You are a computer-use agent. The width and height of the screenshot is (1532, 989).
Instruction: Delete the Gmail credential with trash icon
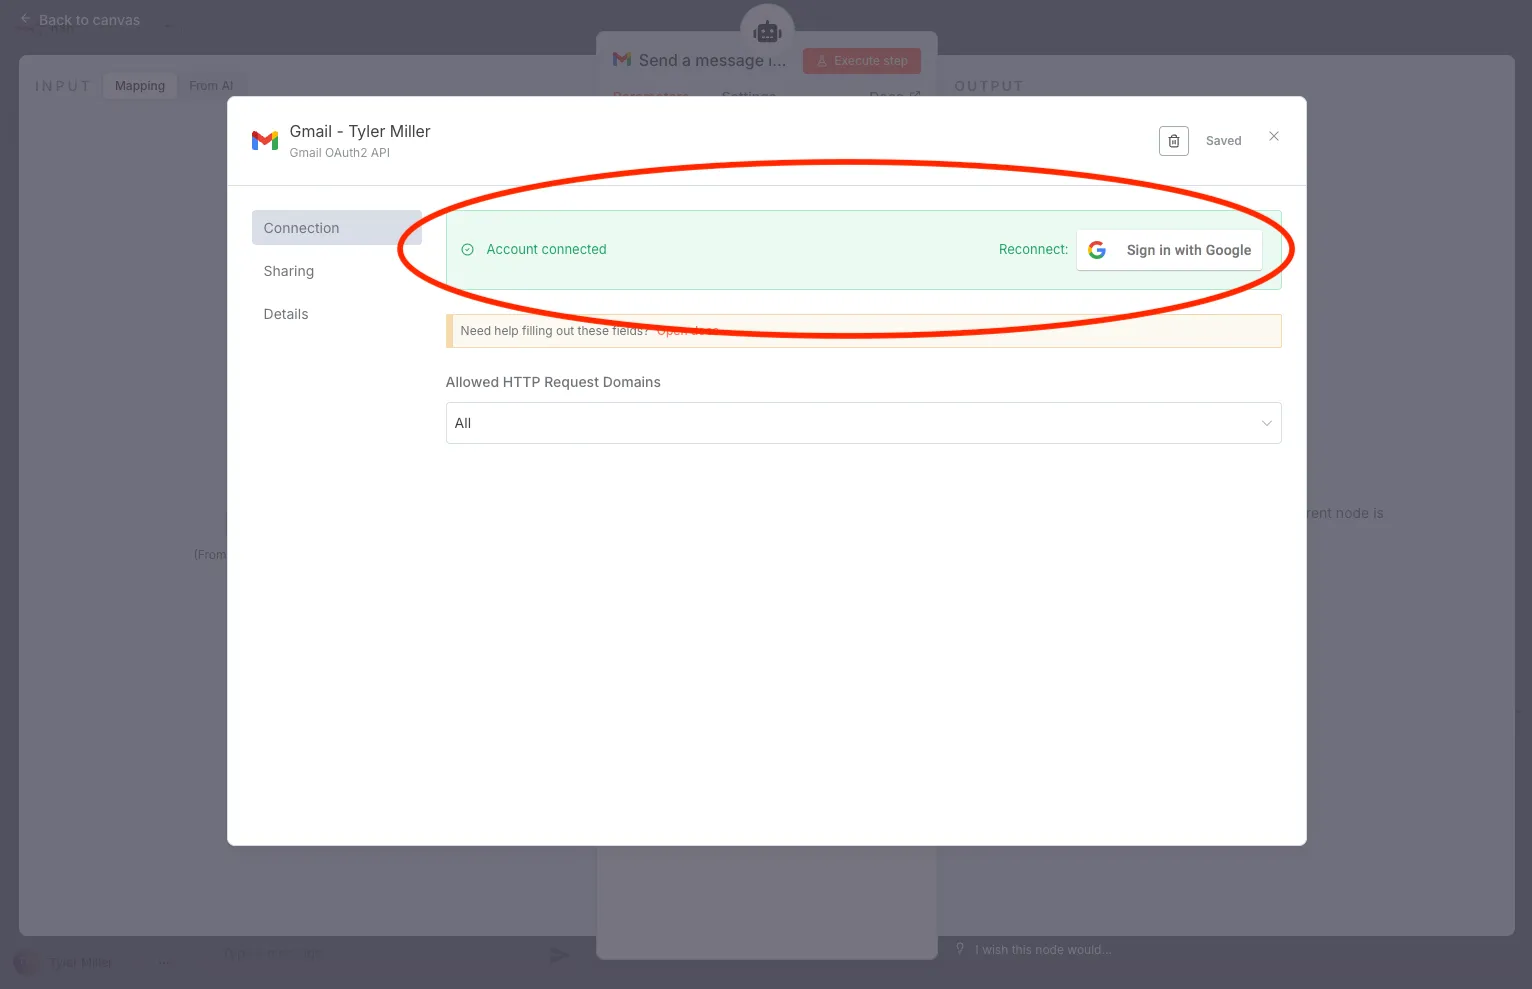tap(1174, 141)
